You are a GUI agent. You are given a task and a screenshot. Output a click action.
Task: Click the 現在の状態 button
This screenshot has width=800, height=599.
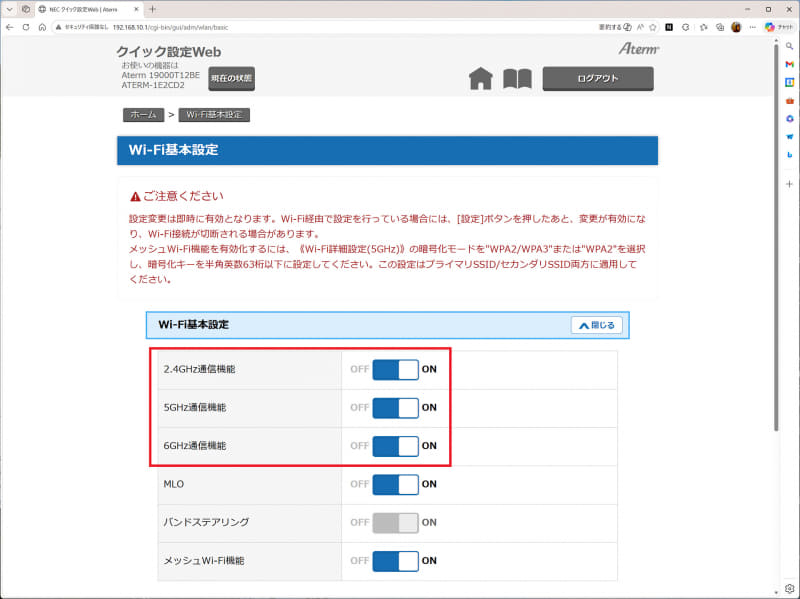pyautogui.click(x=231, y=77)
